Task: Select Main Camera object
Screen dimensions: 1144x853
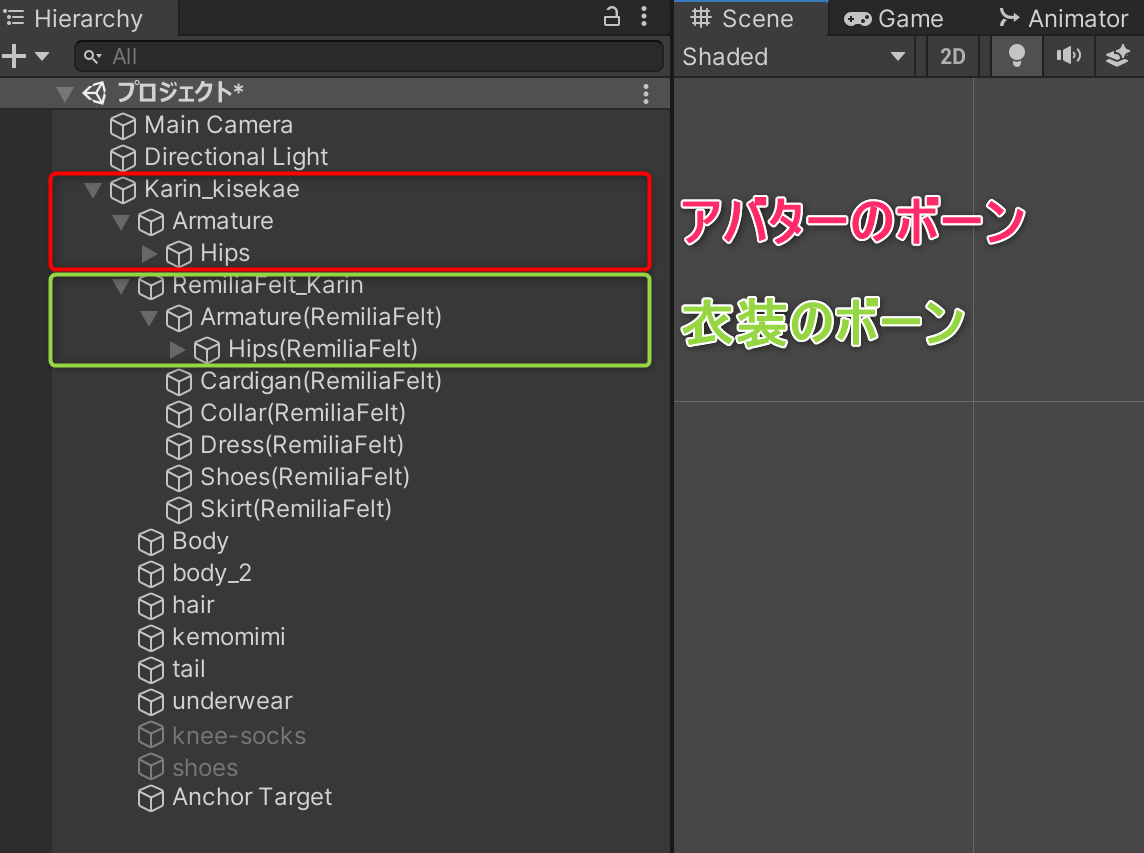Action: click(218, 125)
